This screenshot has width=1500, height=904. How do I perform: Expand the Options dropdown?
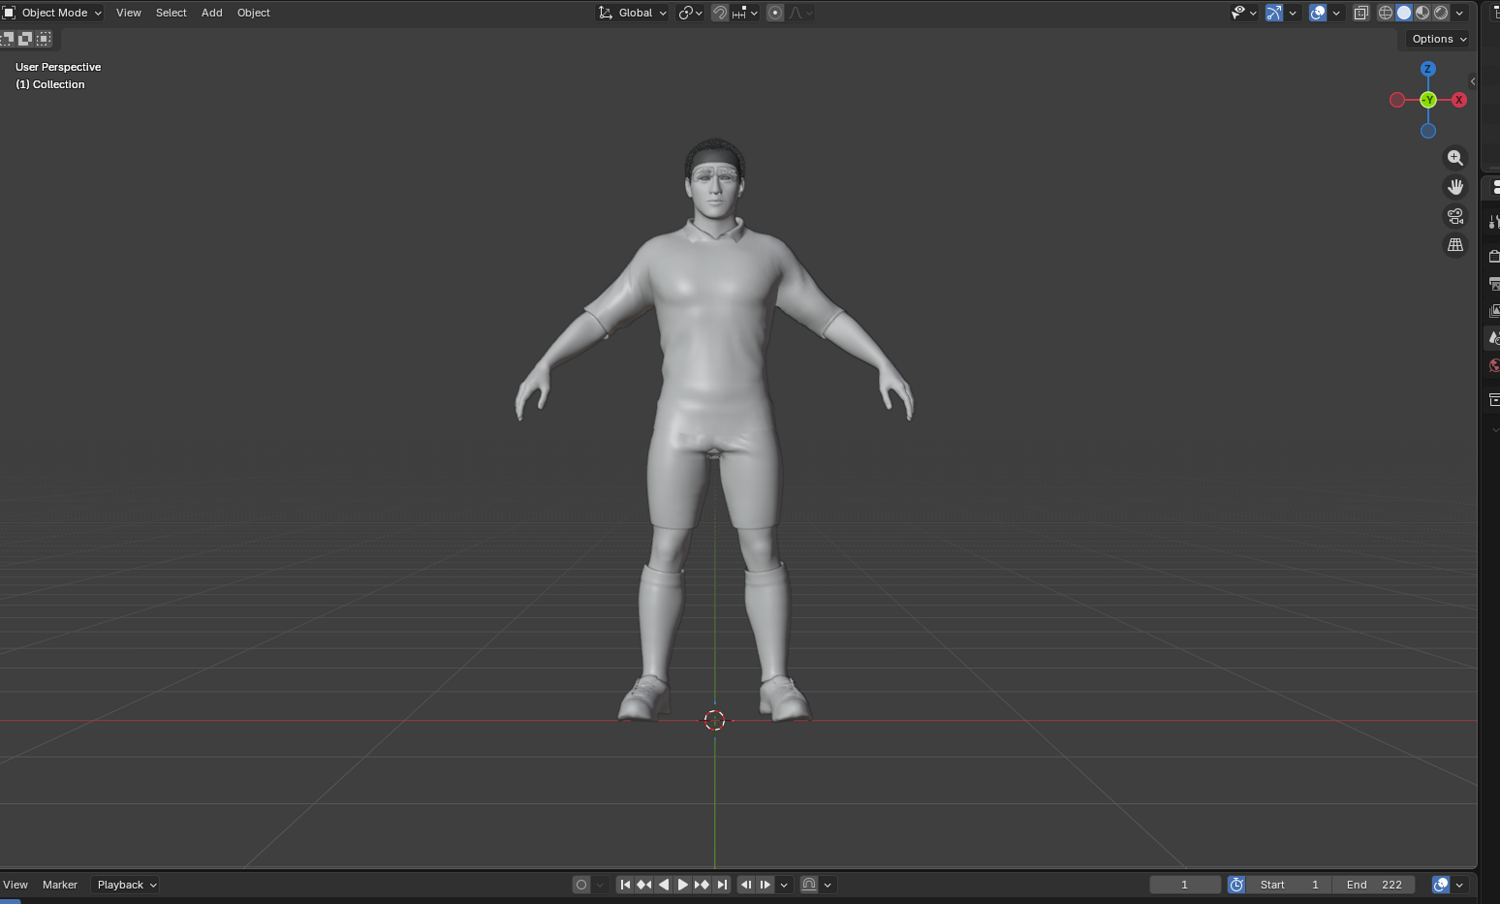pos(1439,39)
